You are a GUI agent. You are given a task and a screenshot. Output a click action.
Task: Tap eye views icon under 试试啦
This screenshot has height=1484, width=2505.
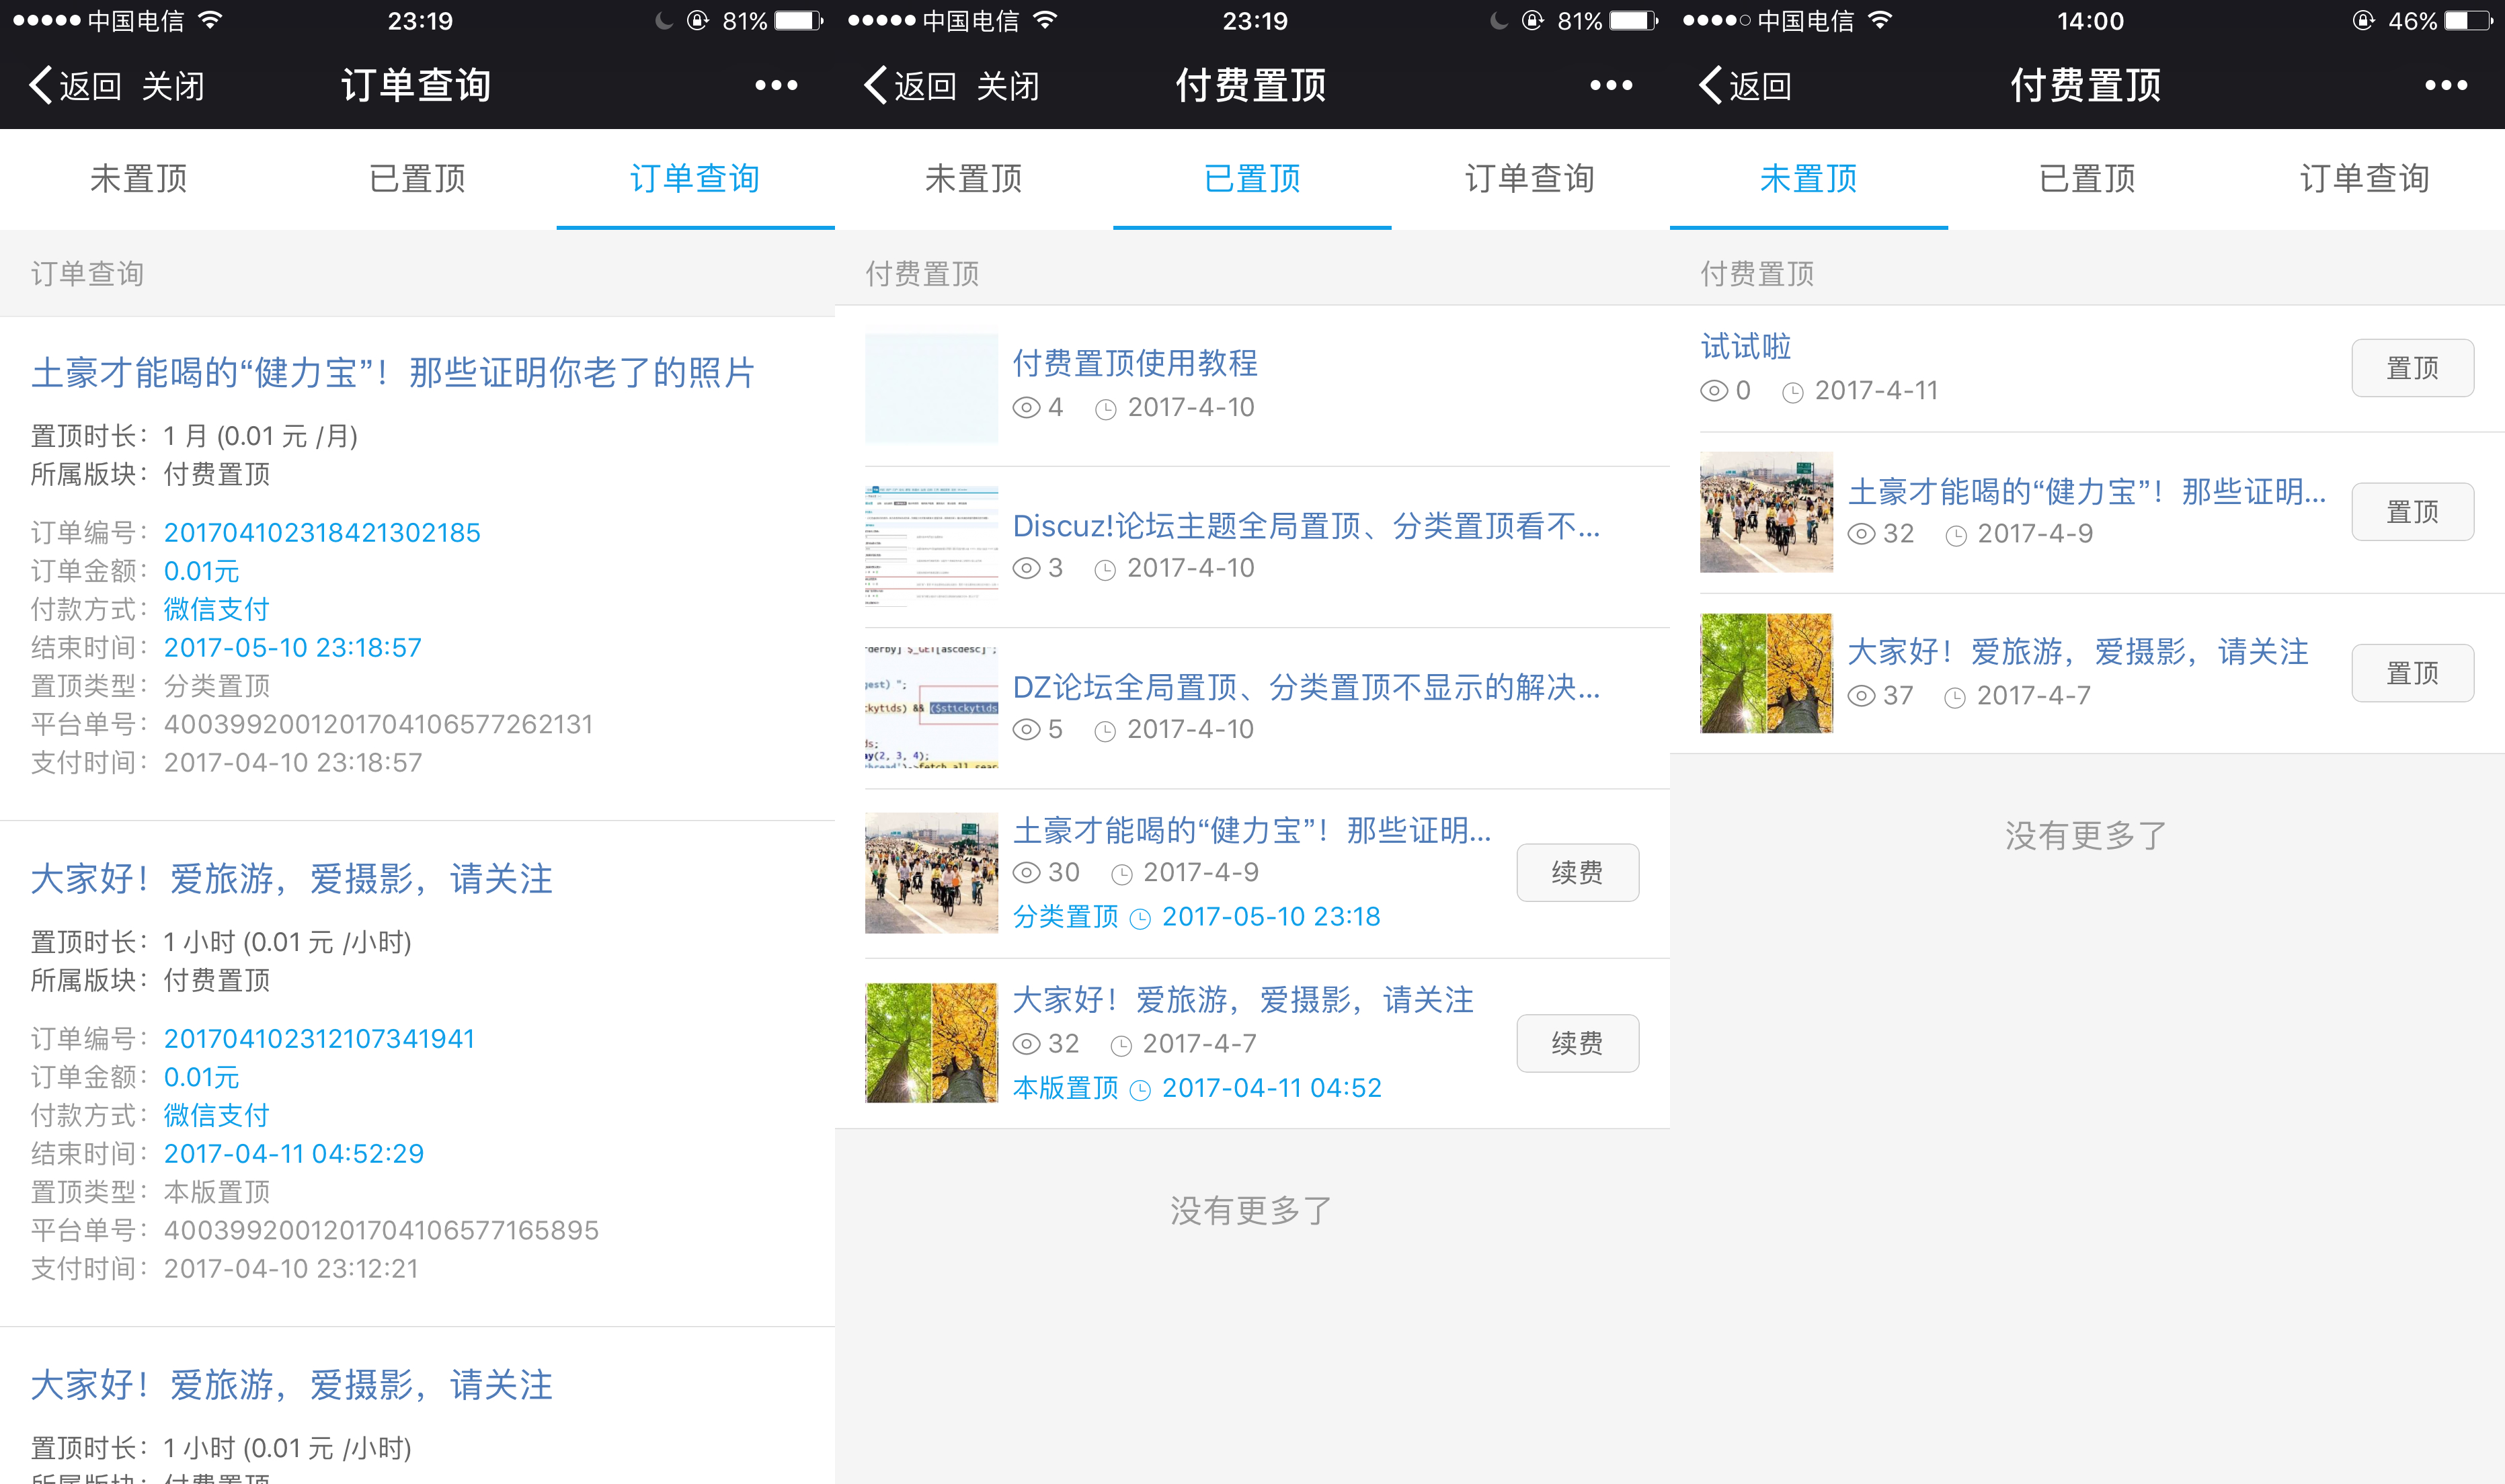(x=1714, y=391)
